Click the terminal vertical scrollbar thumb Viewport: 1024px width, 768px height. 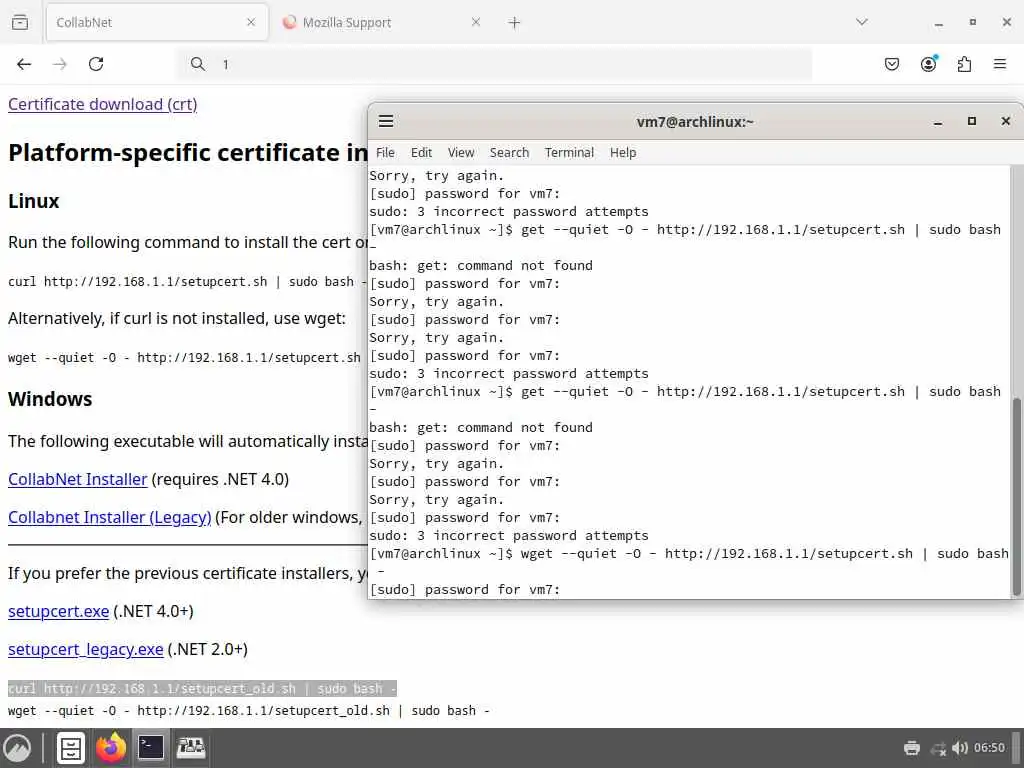pos(1016,496)
